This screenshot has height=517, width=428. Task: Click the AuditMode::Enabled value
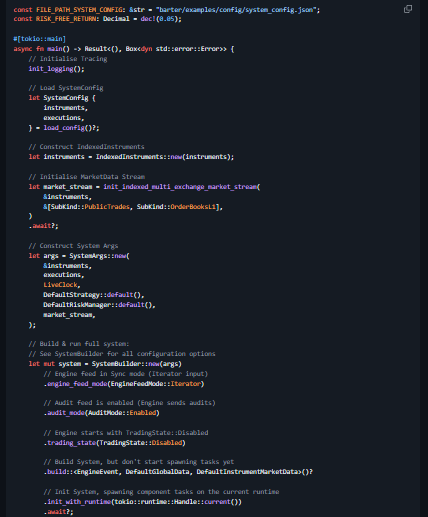(x=122, y=413)
